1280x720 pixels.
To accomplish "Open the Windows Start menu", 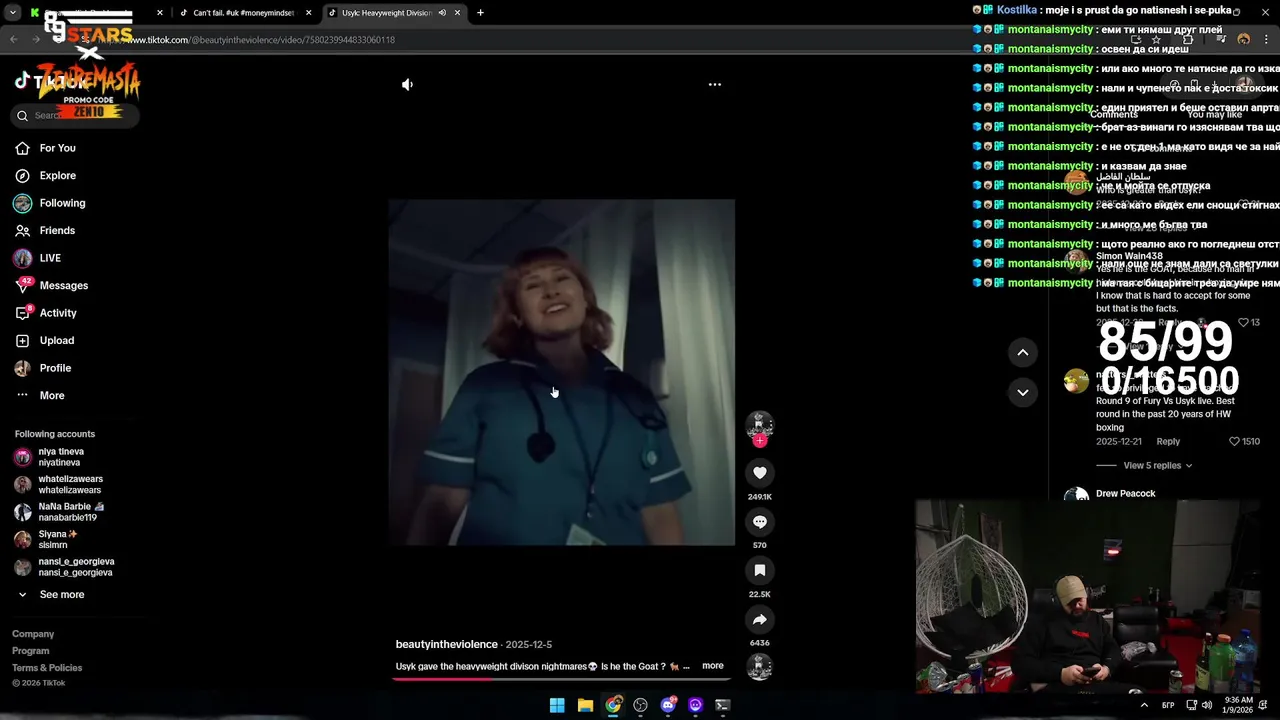I will 557,705.
